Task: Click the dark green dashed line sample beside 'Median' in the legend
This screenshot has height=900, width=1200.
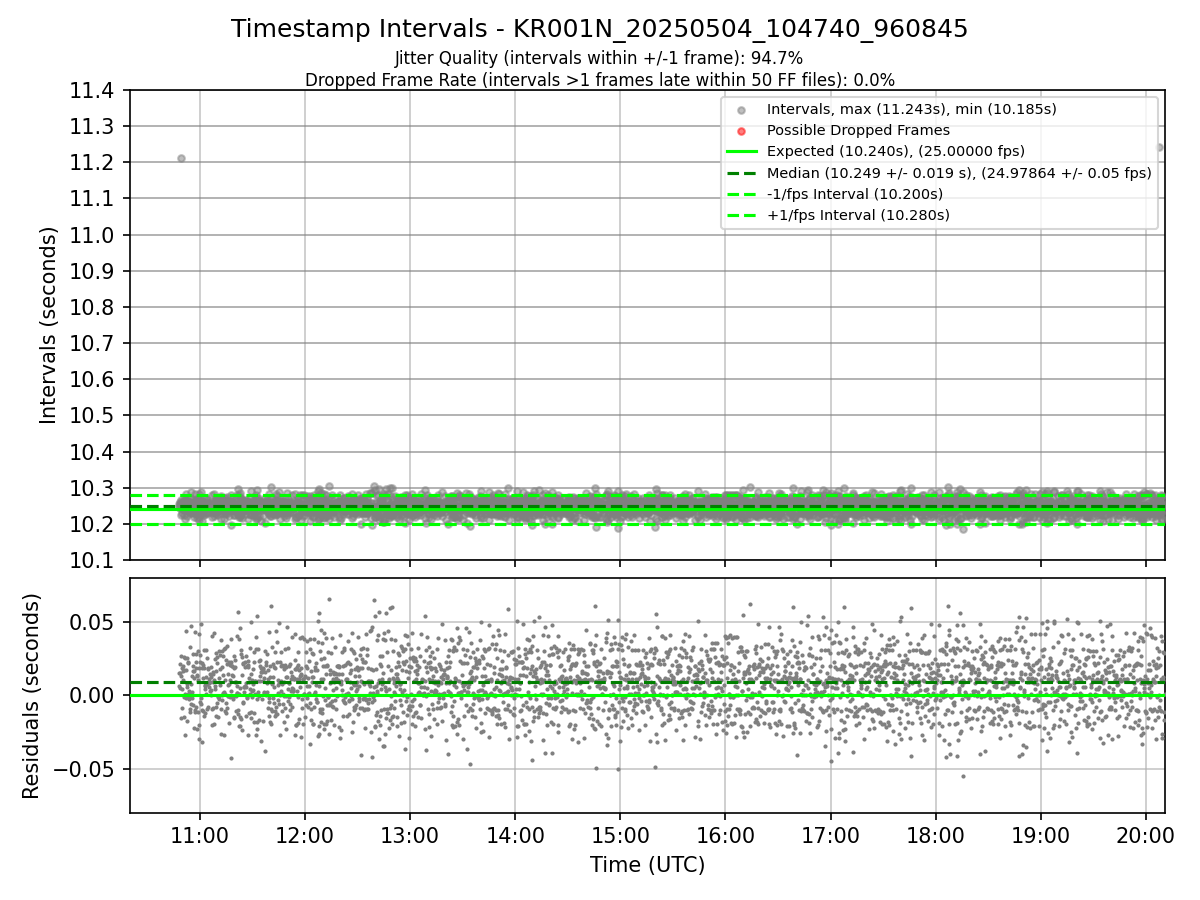Action: [741, 173]
